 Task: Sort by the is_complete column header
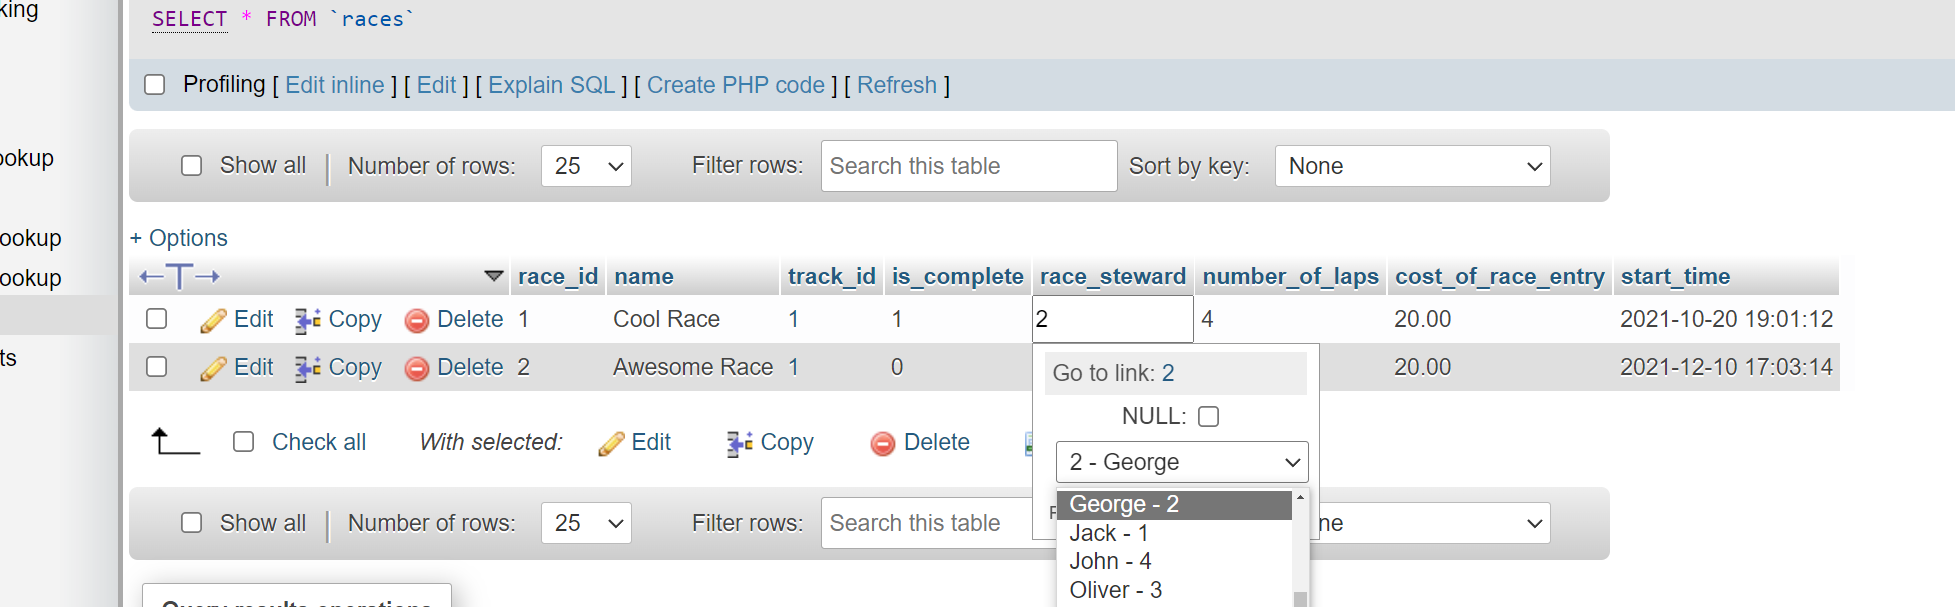[x=958, y=276]
